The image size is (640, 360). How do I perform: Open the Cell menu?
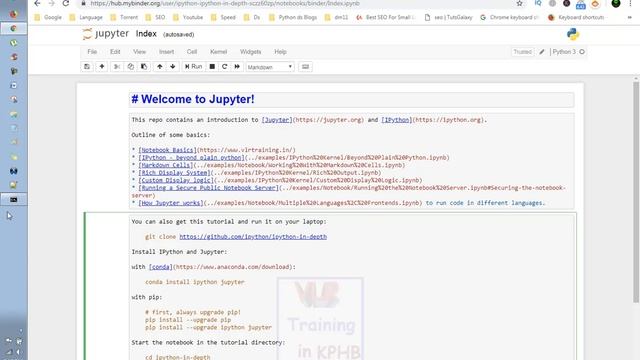[192, 52]
